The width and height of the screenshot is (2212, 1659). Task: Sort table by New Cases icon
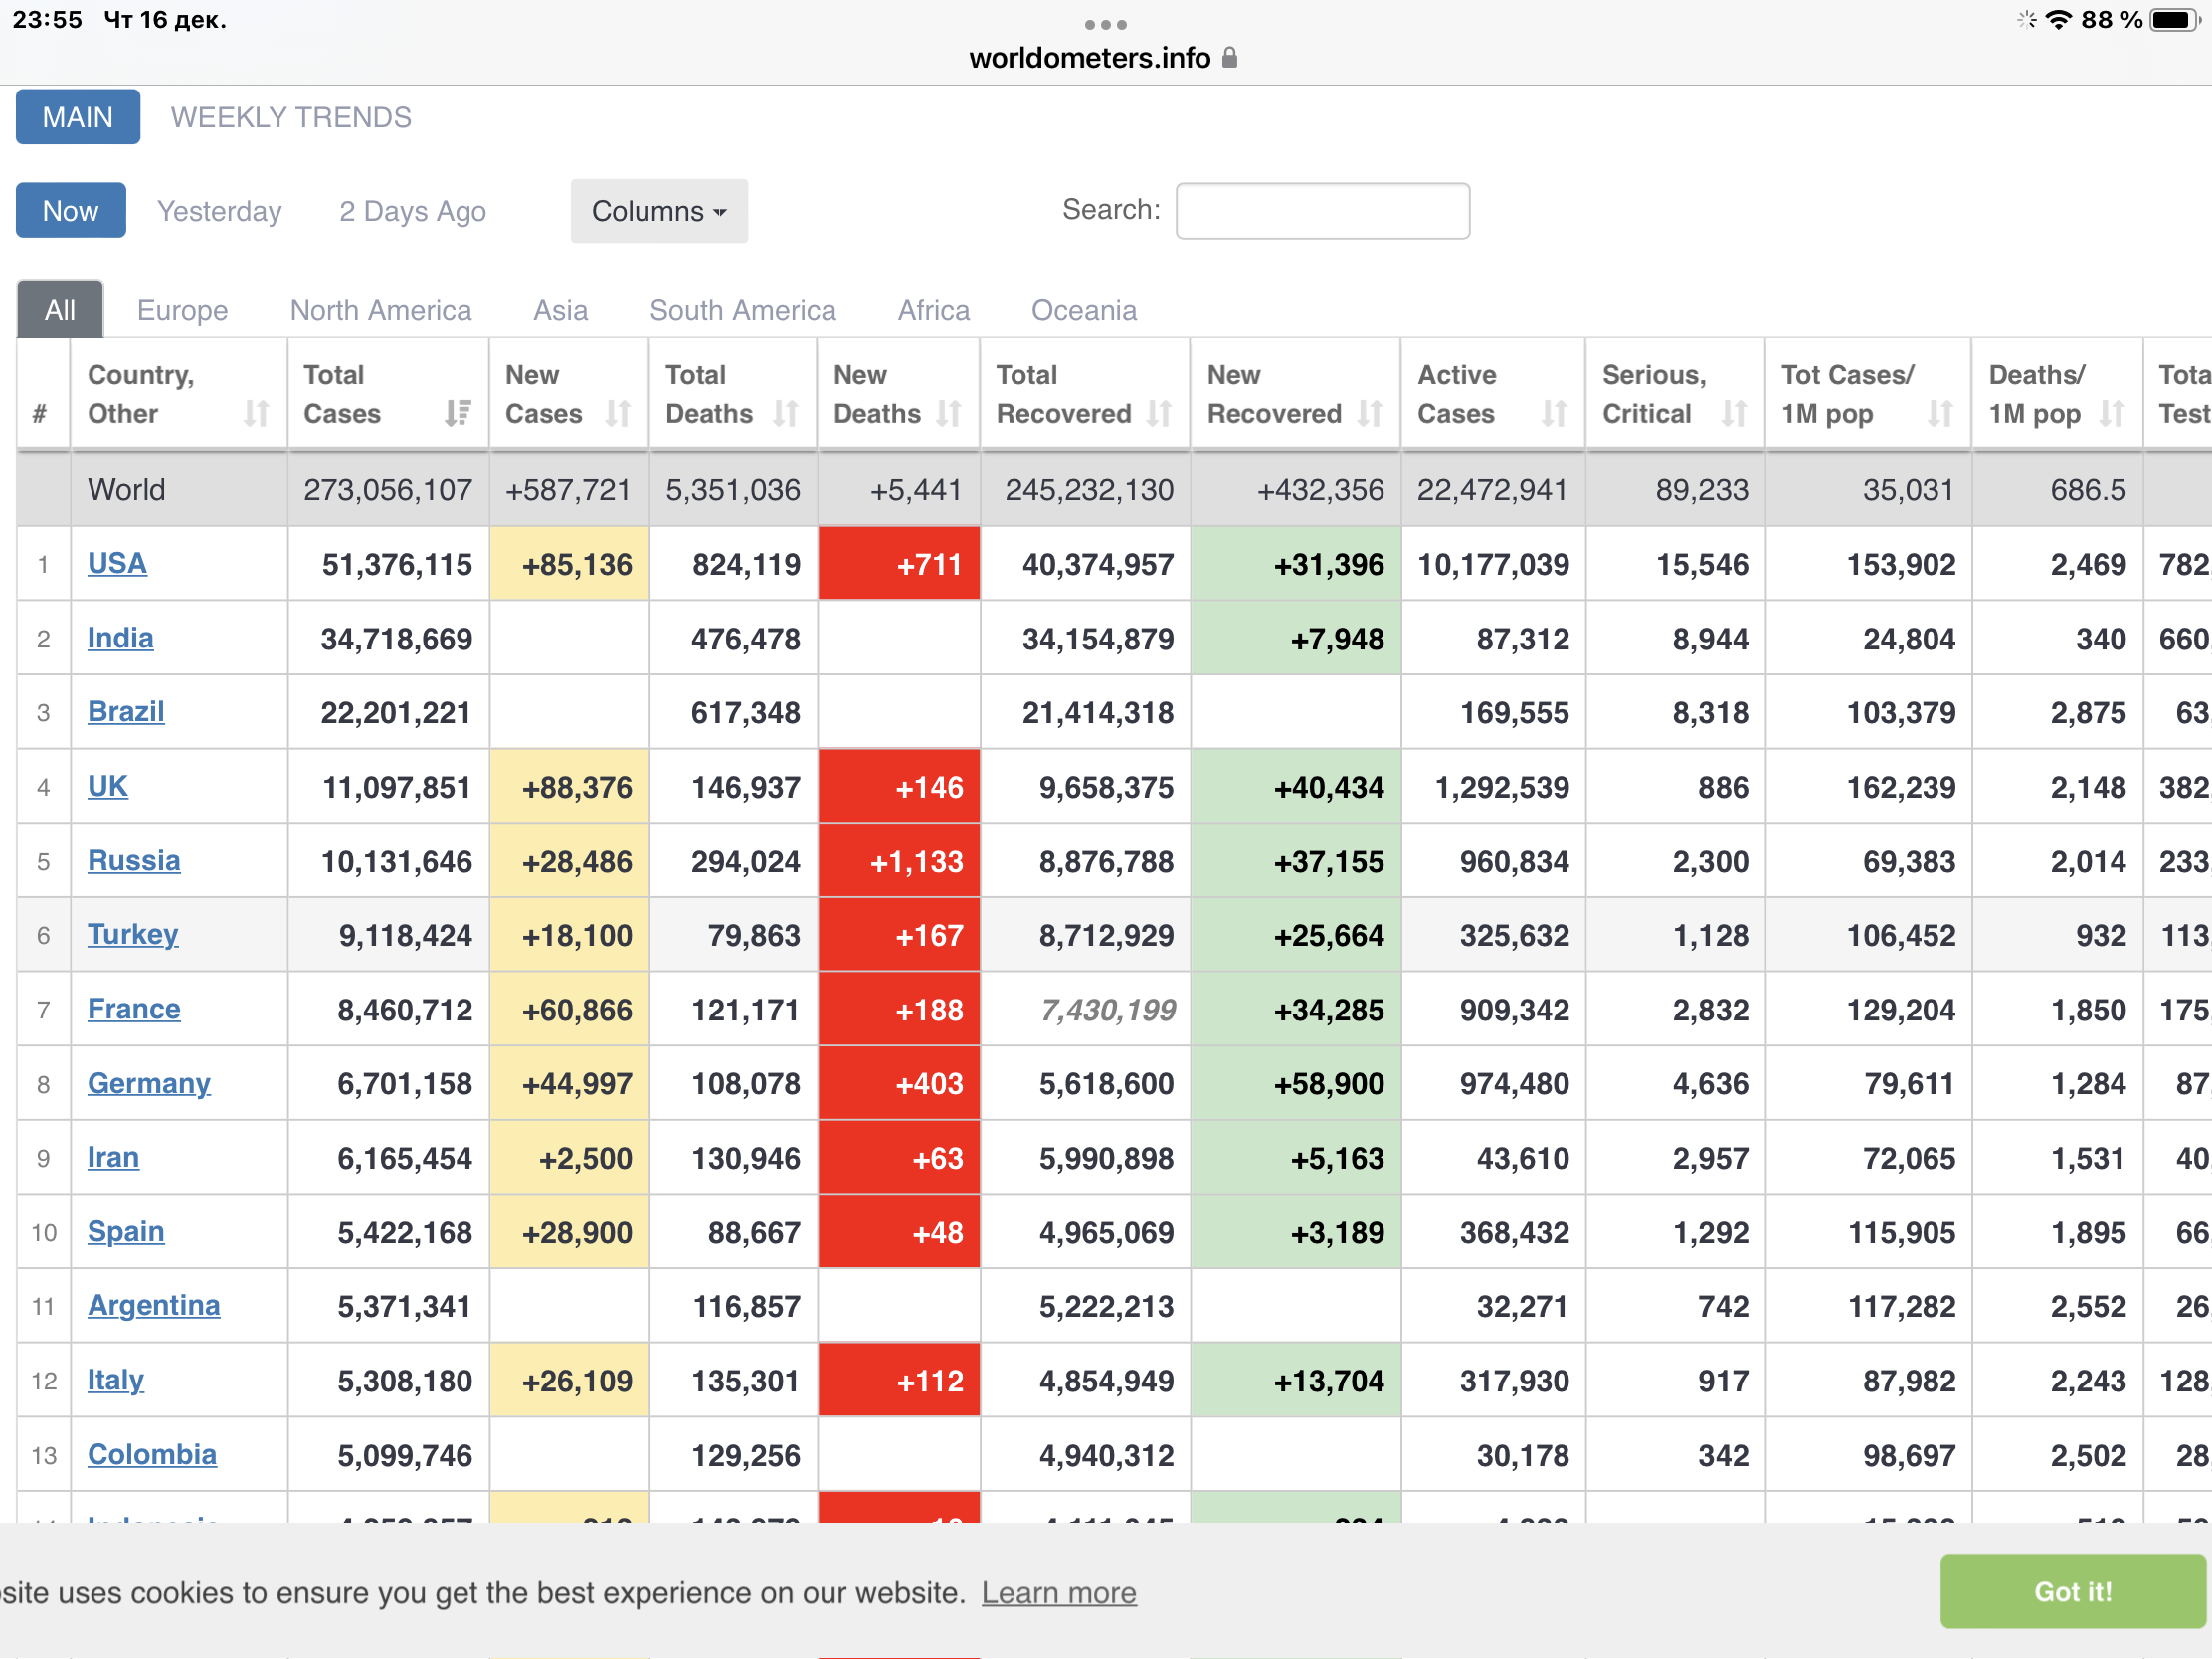[x=618, y=413]
